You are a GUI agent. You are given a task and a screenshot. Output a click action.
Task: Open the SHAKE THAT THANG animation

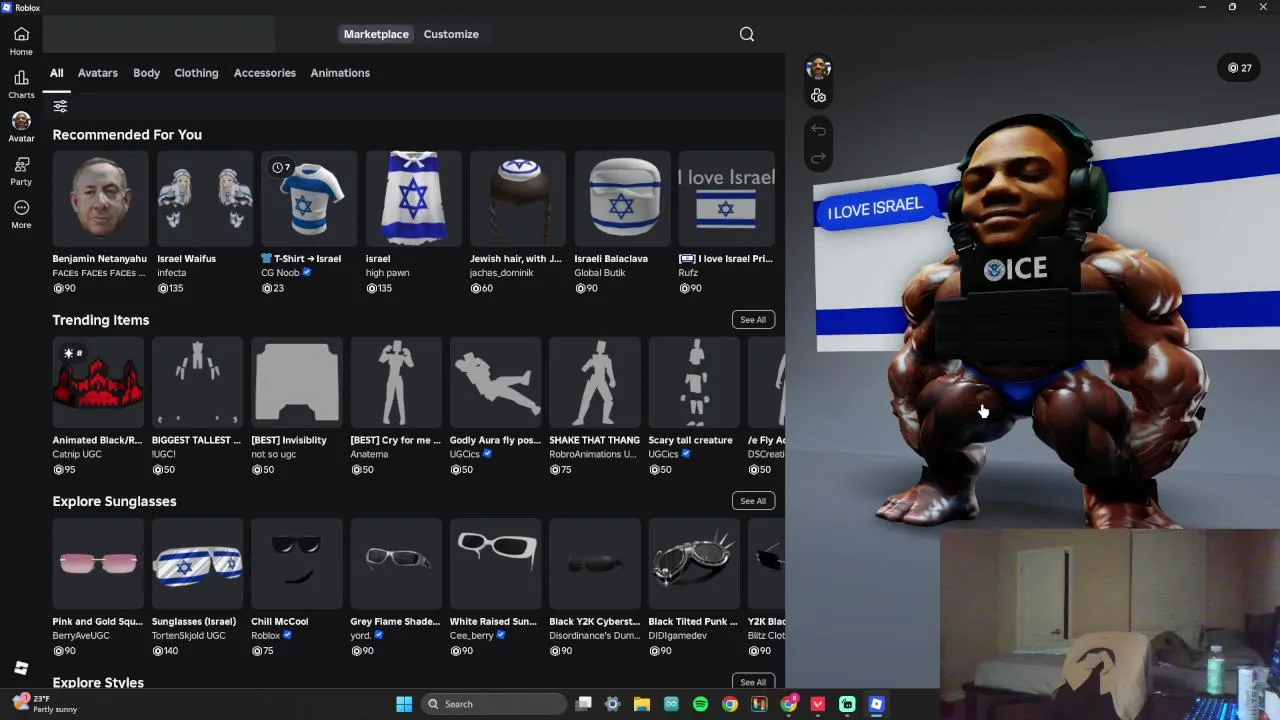[595, 382]
